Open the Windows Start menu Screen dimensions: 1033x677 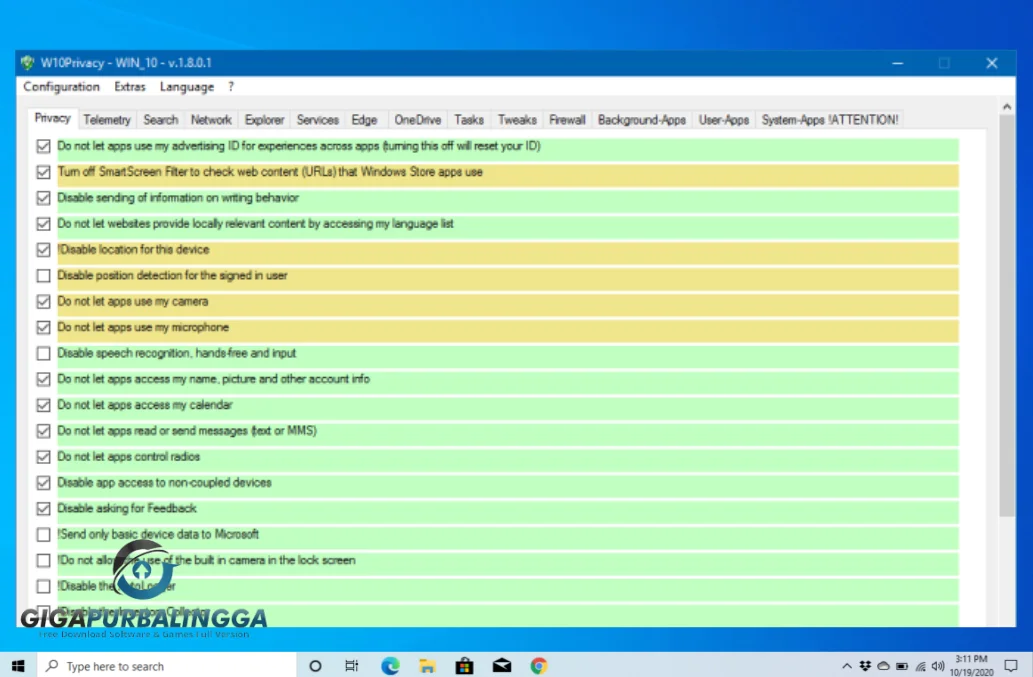point(18,666)
